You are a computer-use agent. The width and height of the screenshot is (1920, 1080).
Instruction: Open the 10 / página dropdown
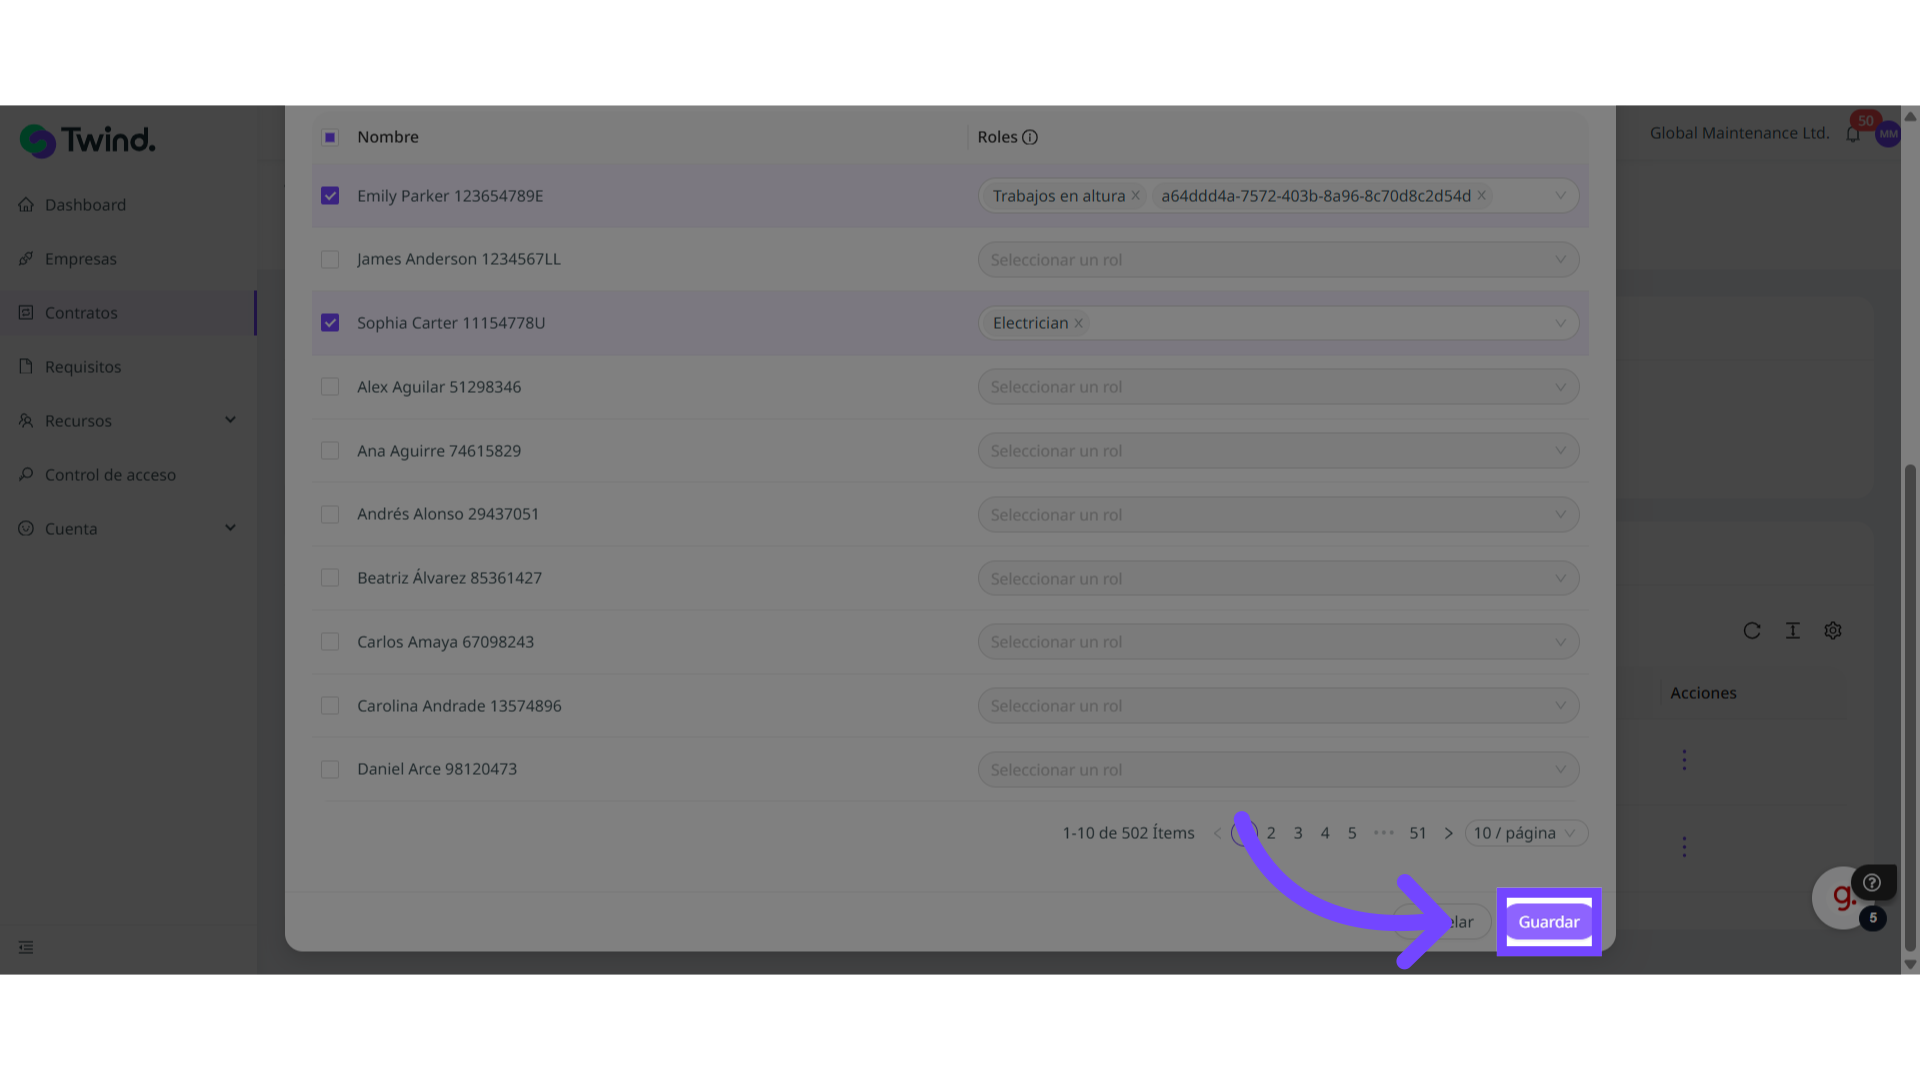1525,833
